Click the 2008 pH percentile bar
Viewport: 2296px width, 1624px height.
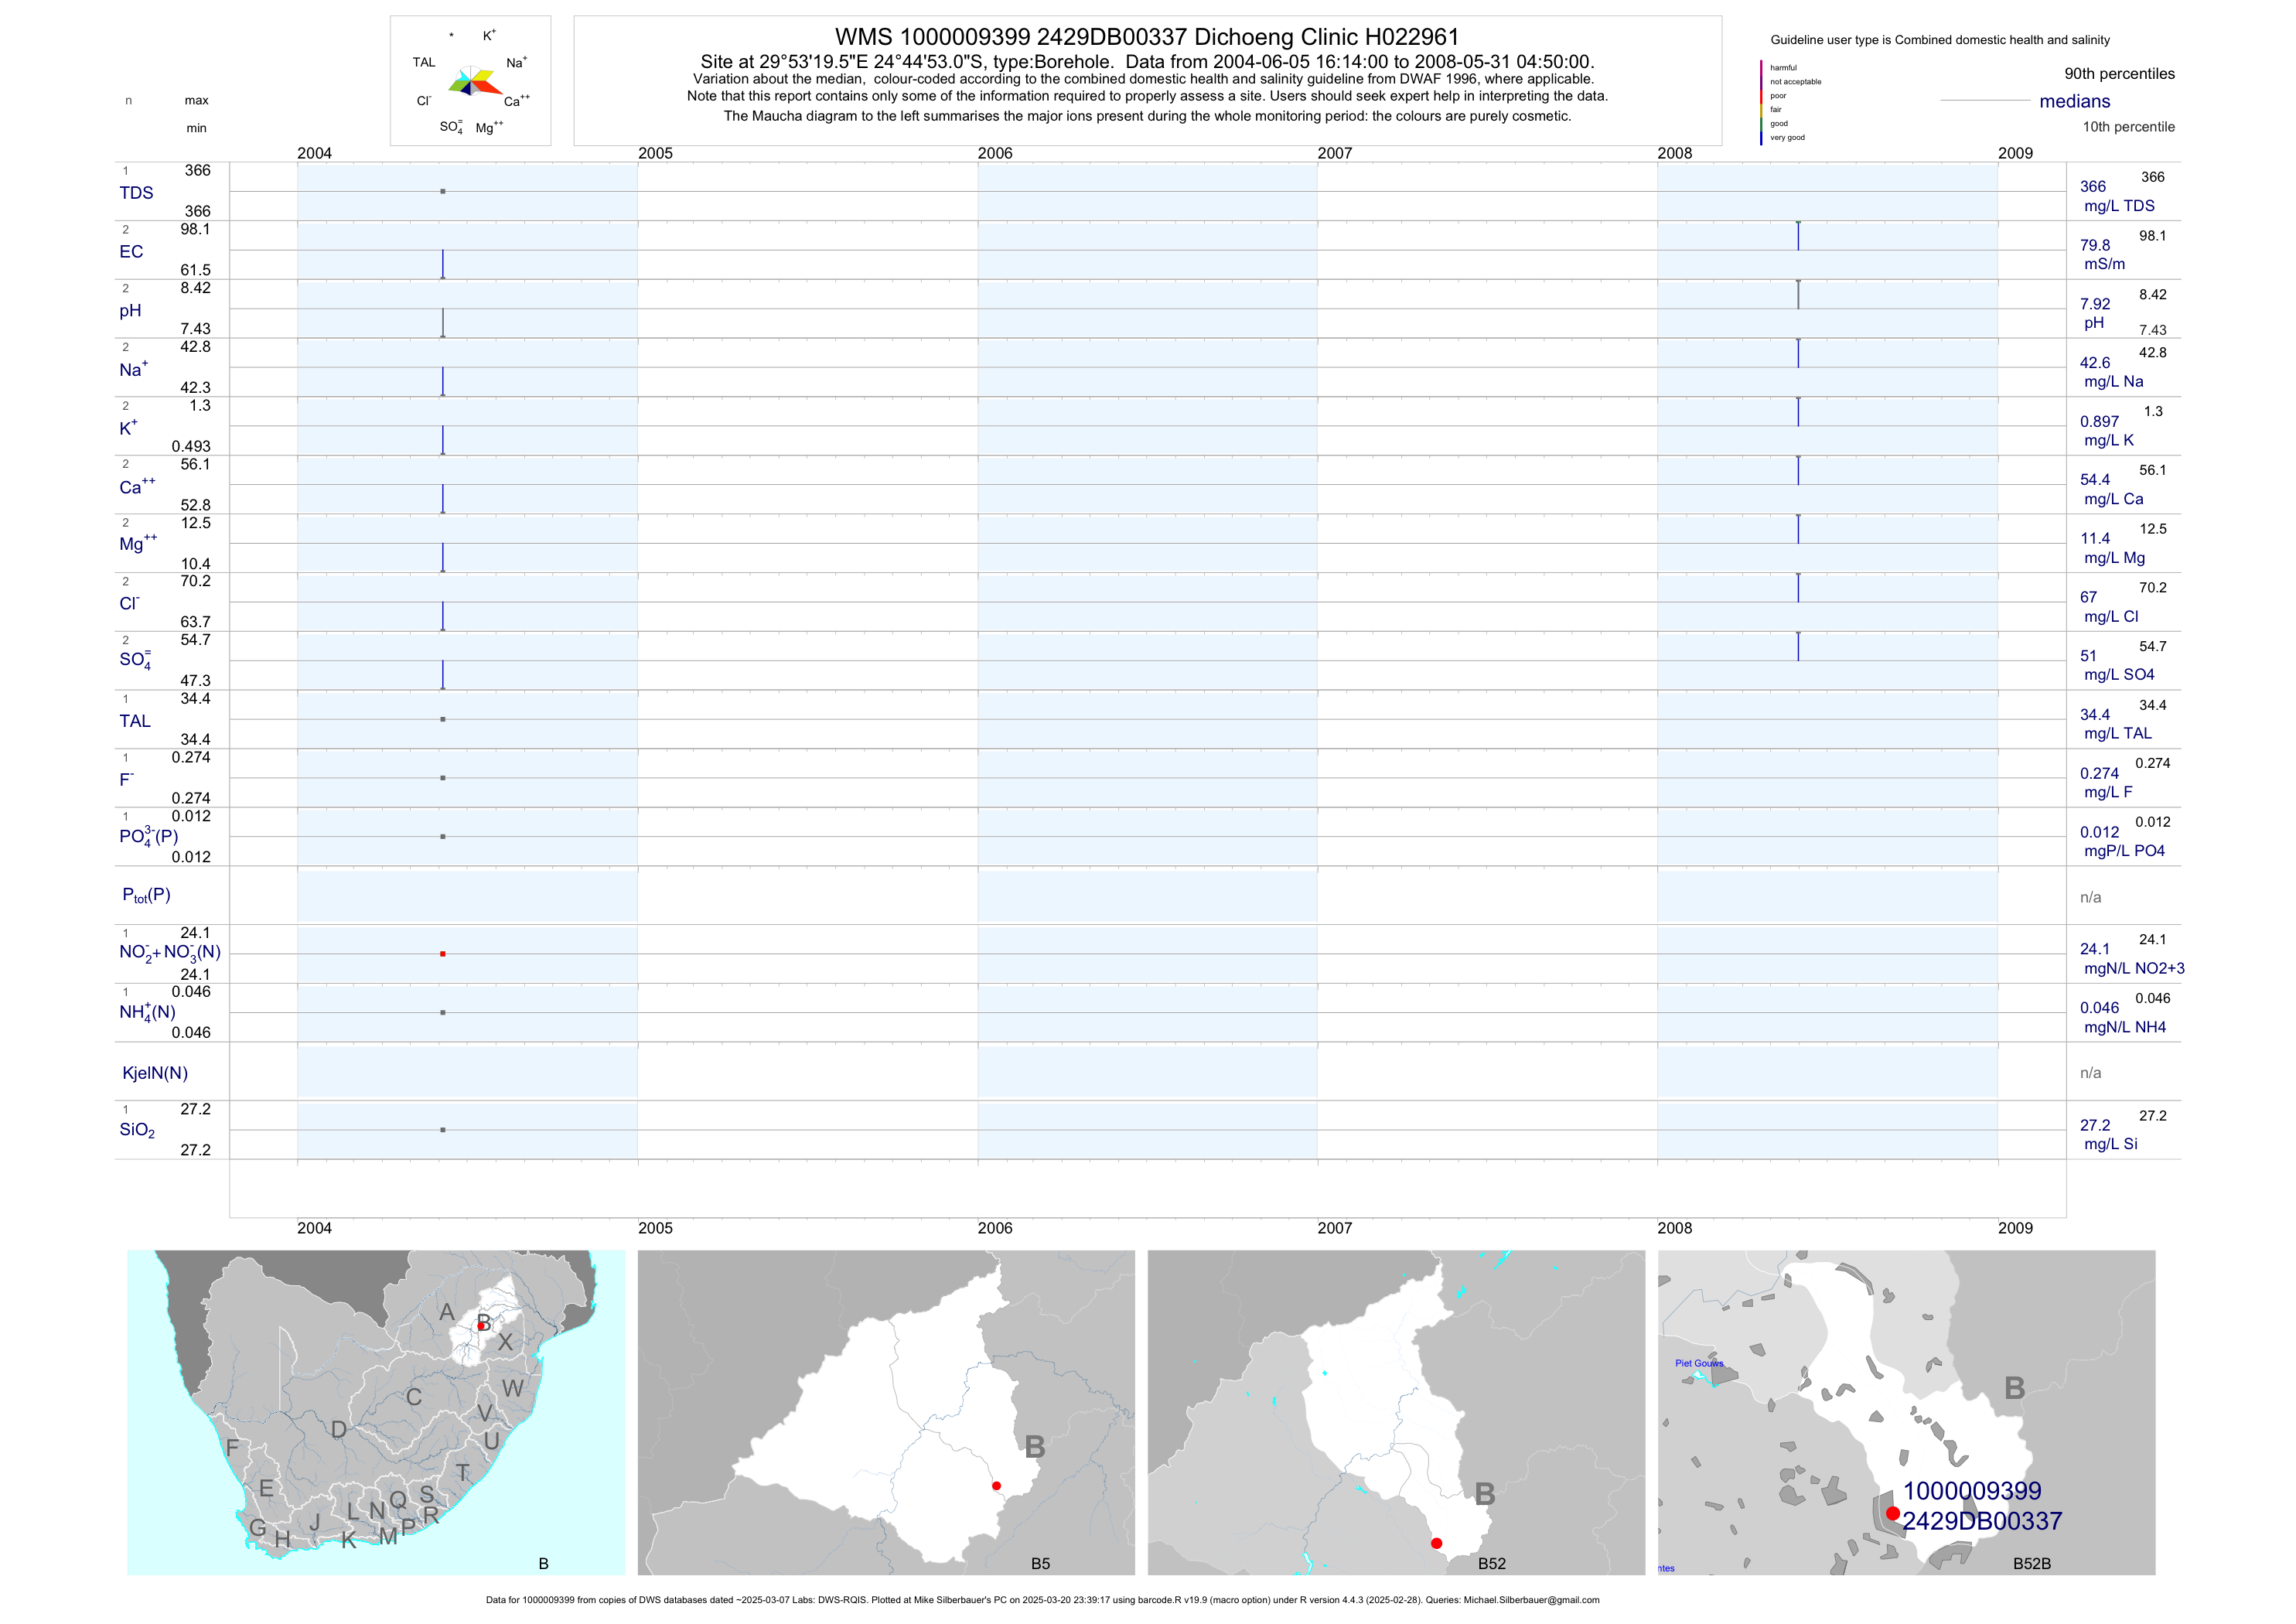point(1798,294)
